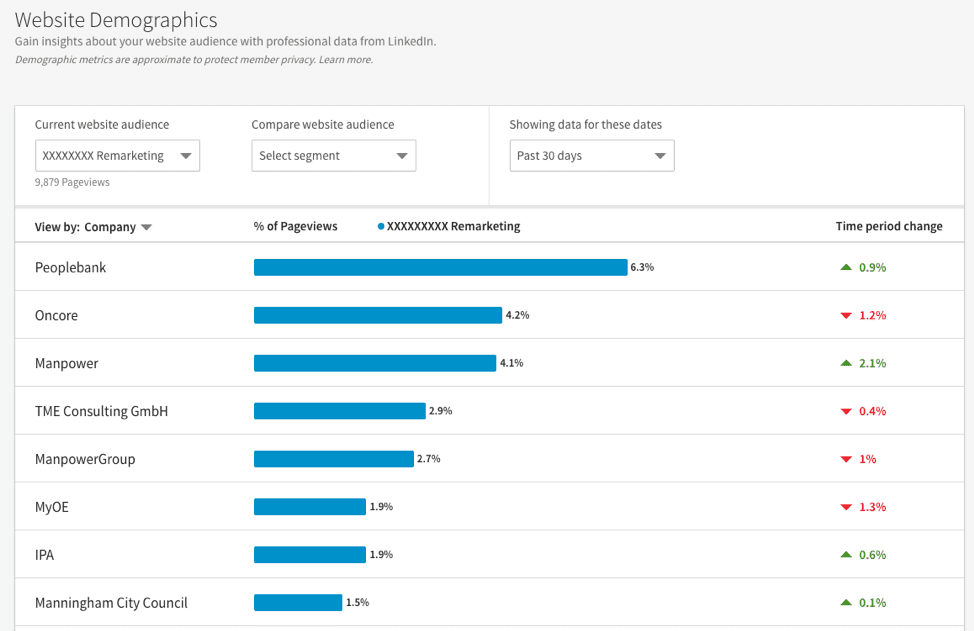Screen dimensions: 974x631
Task: Click the blue legend dot next to Remarketing label
Action: tap(380, 226)
